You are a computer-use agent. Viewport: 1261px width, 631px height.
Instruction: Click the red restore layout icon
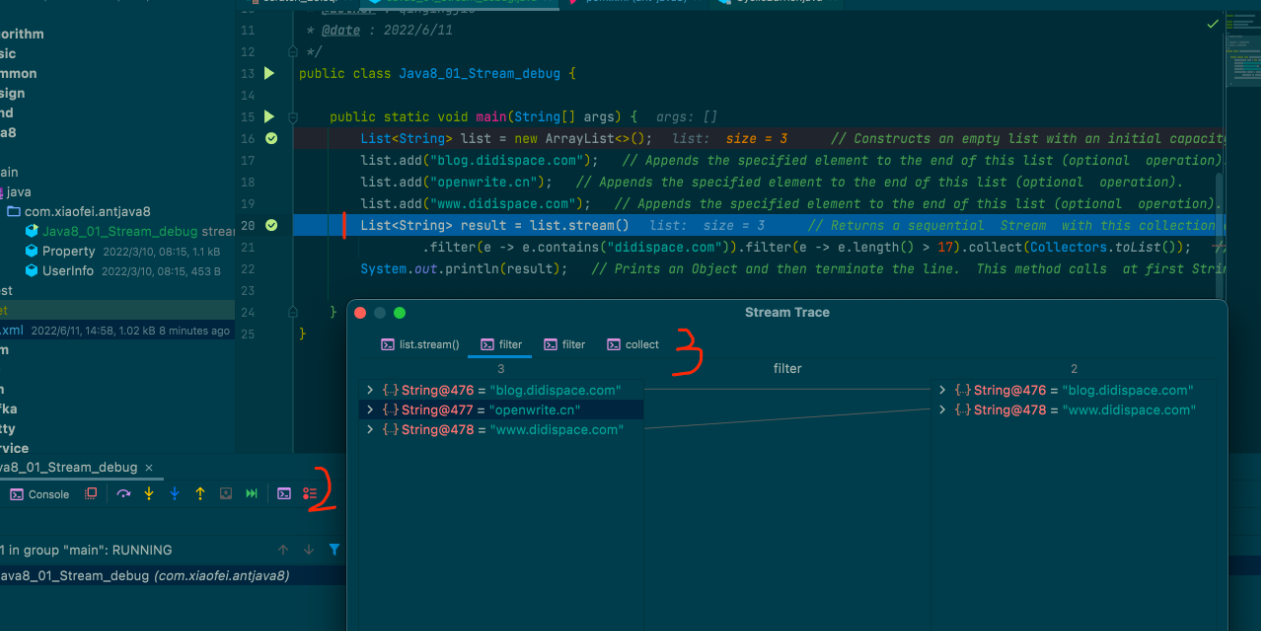pyautogui.click(x=91, y=494)
